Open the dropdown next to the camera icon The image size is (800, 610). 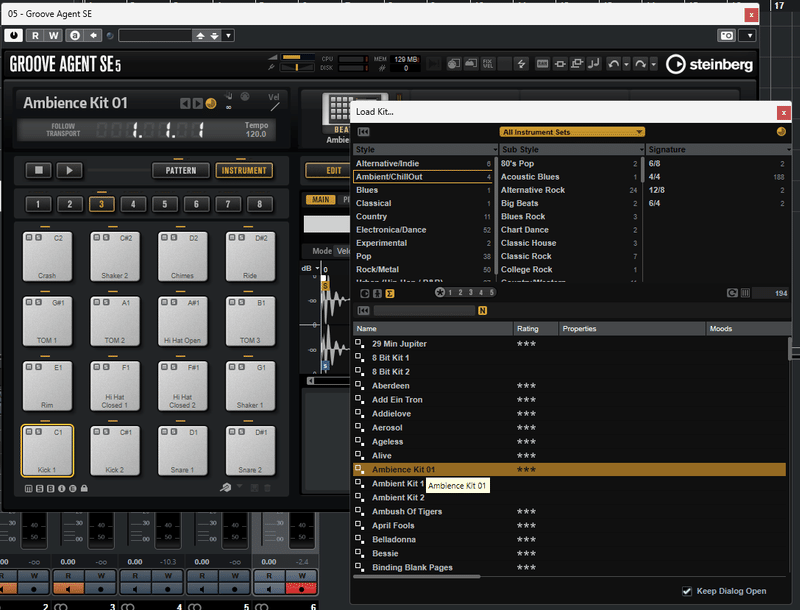click(749, 36)
